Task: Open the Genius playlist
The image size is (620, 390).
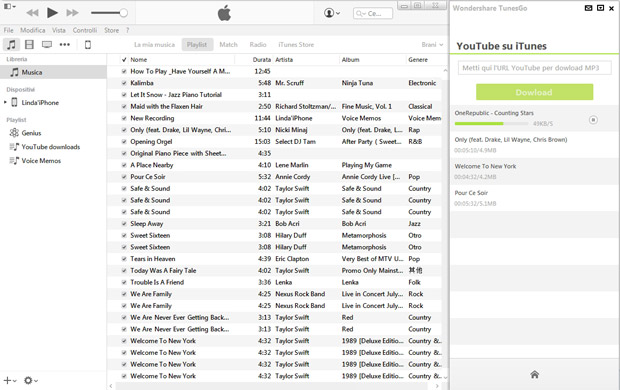Action: click(x=31, y=133)
